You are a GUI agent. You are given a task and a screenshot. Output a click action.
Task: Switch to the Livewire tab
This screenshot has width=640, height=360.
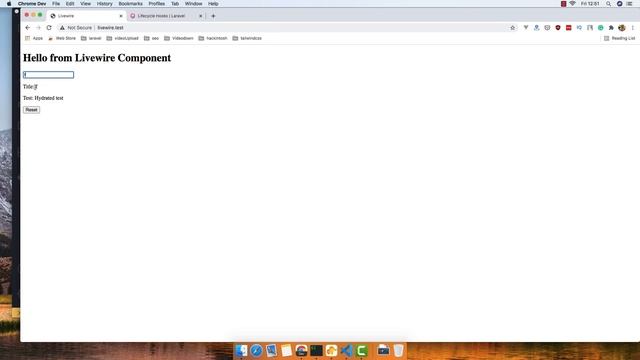[86, 16]
